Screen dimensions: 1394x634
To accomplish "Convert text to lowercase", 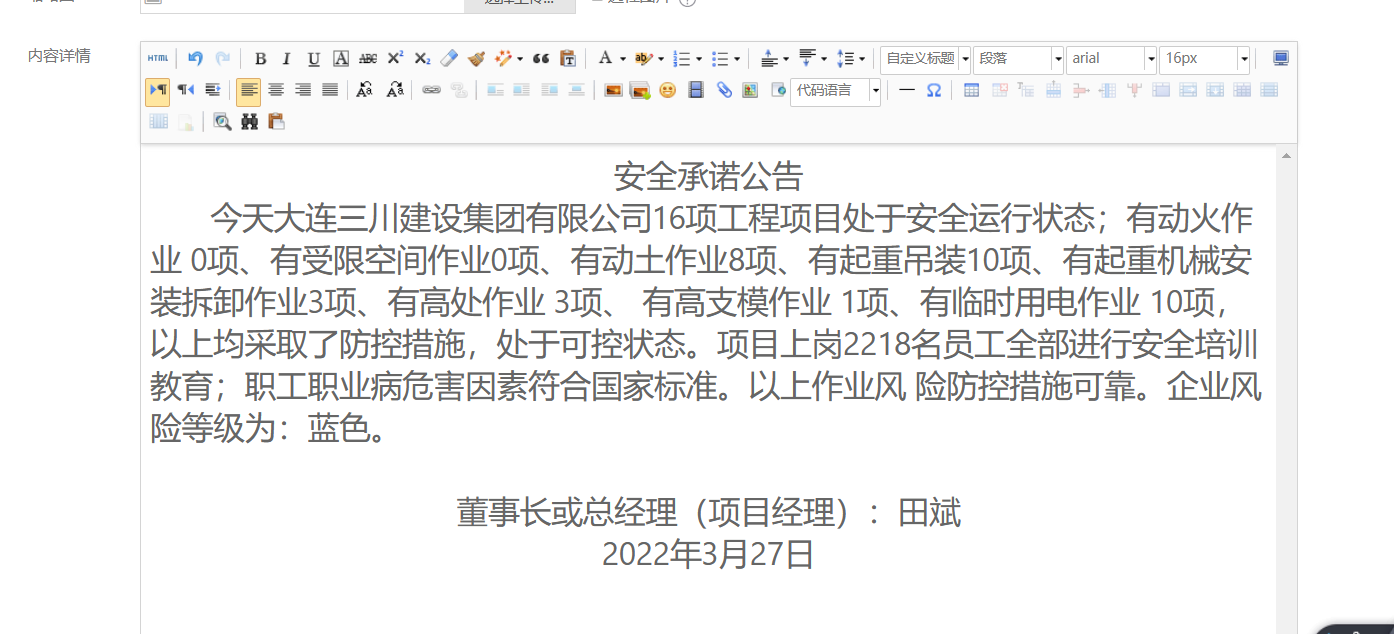I will click(x=394, y=90).
